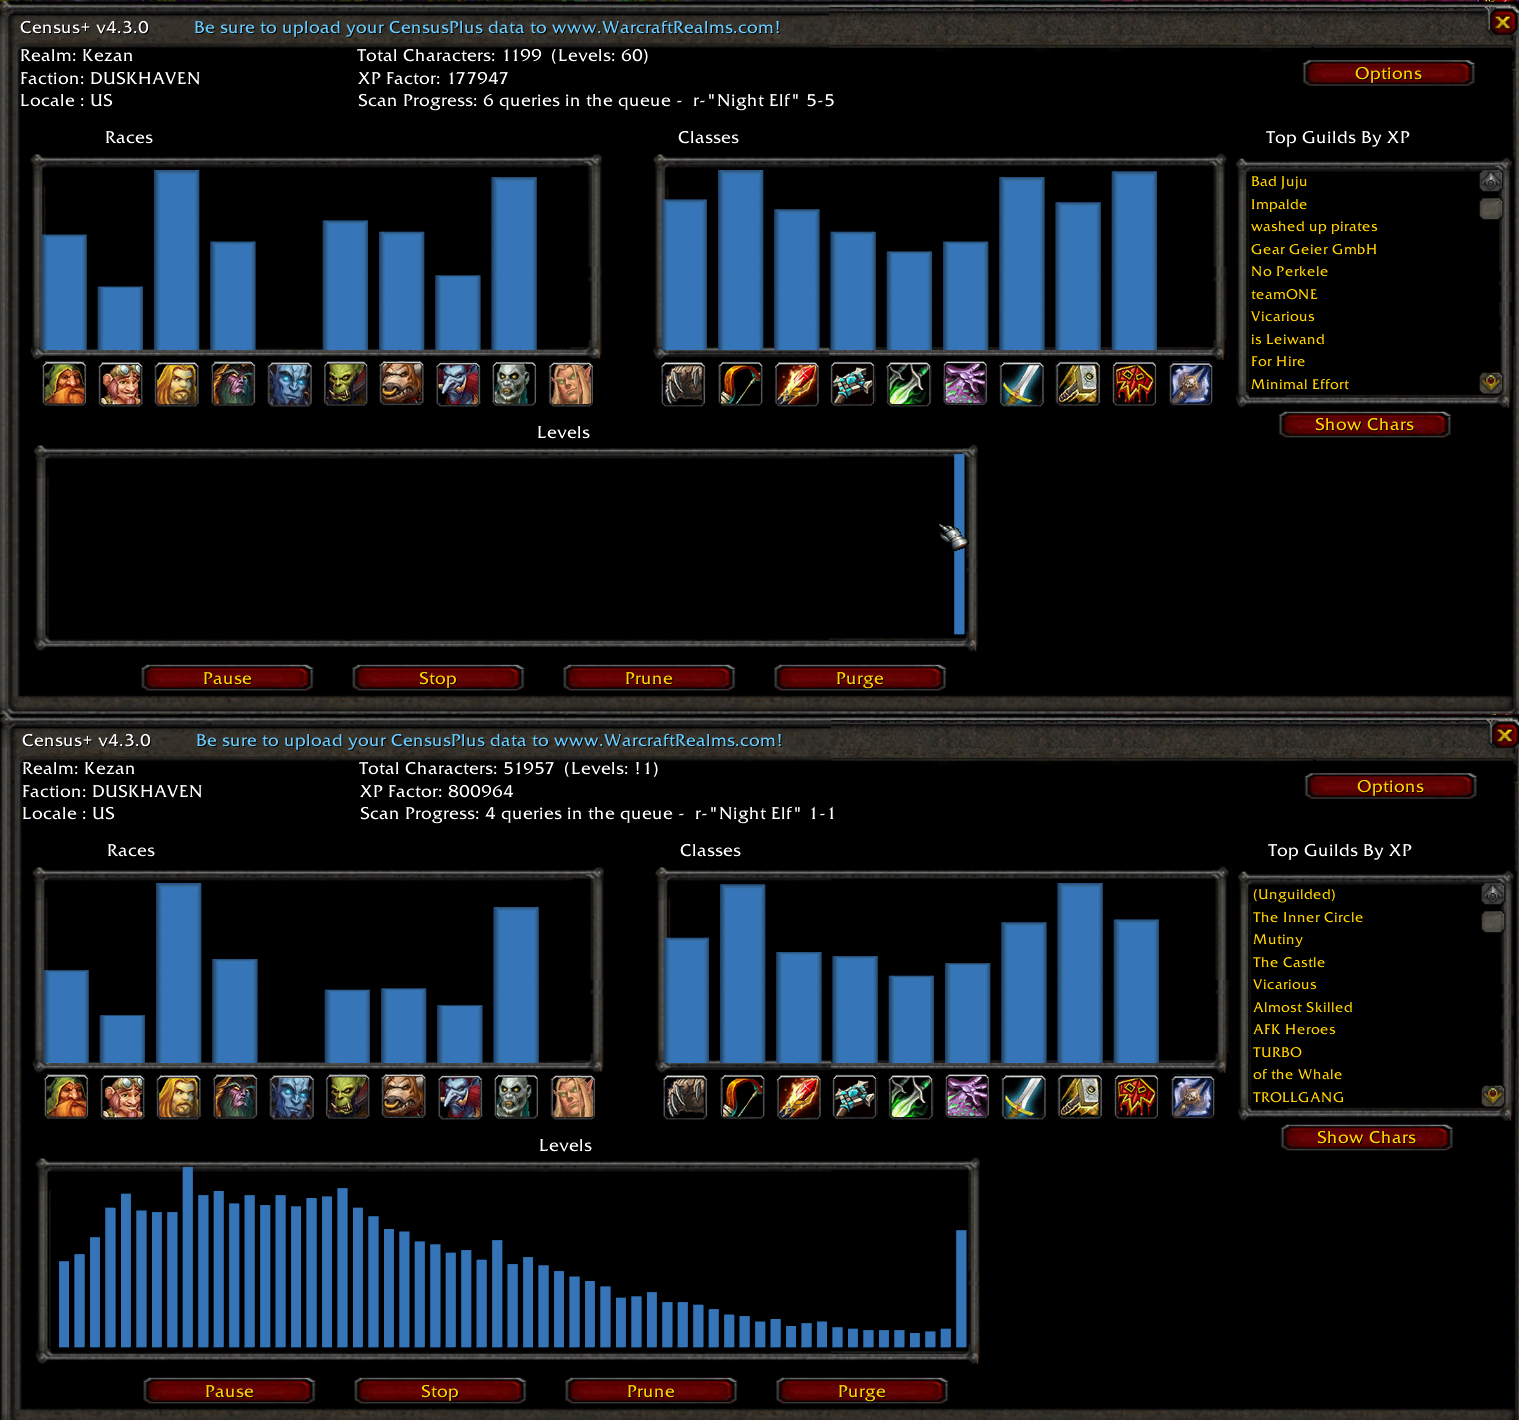Click the Druid claw class icon in the 1199-character window

(684, 384)
